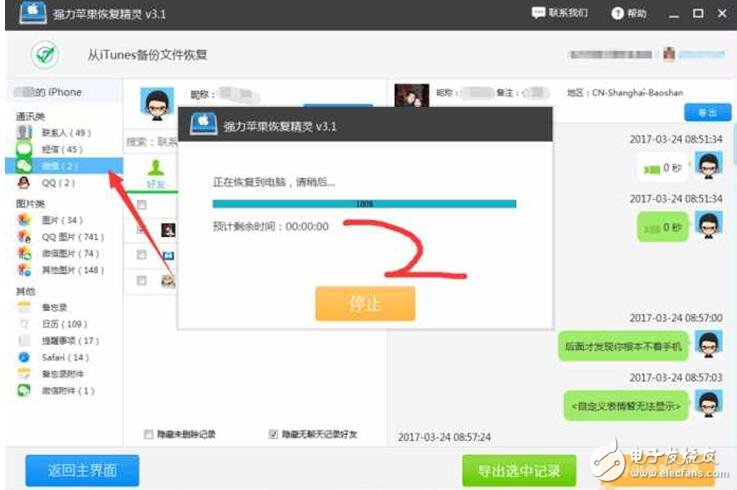
Task: Switch to the 好友 friends tab
Action: 156,174
